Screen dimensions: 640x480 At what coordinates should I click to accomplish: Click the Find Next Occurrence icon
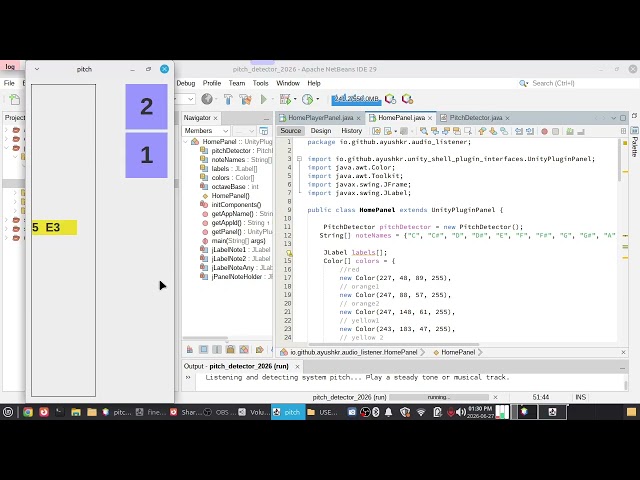tap(446, 131)
